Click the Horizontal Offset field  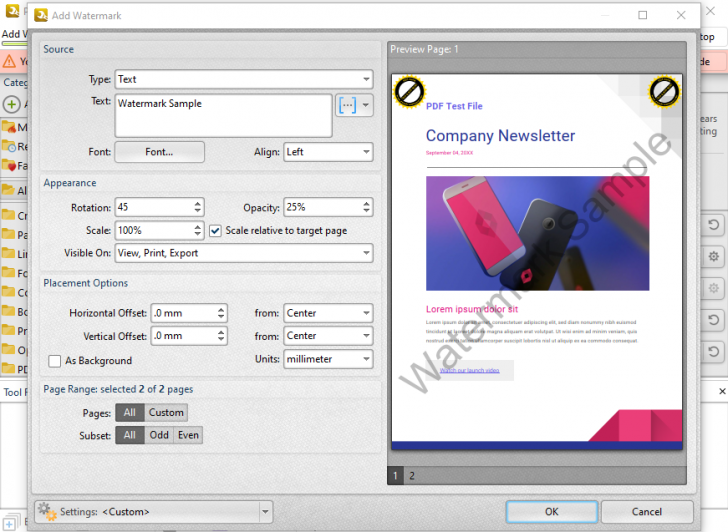[x=183, y=313]
